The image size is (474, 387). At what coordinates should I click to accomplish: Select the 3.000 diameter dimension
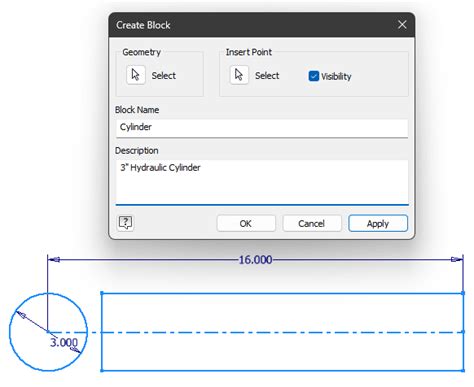[64, 342]
